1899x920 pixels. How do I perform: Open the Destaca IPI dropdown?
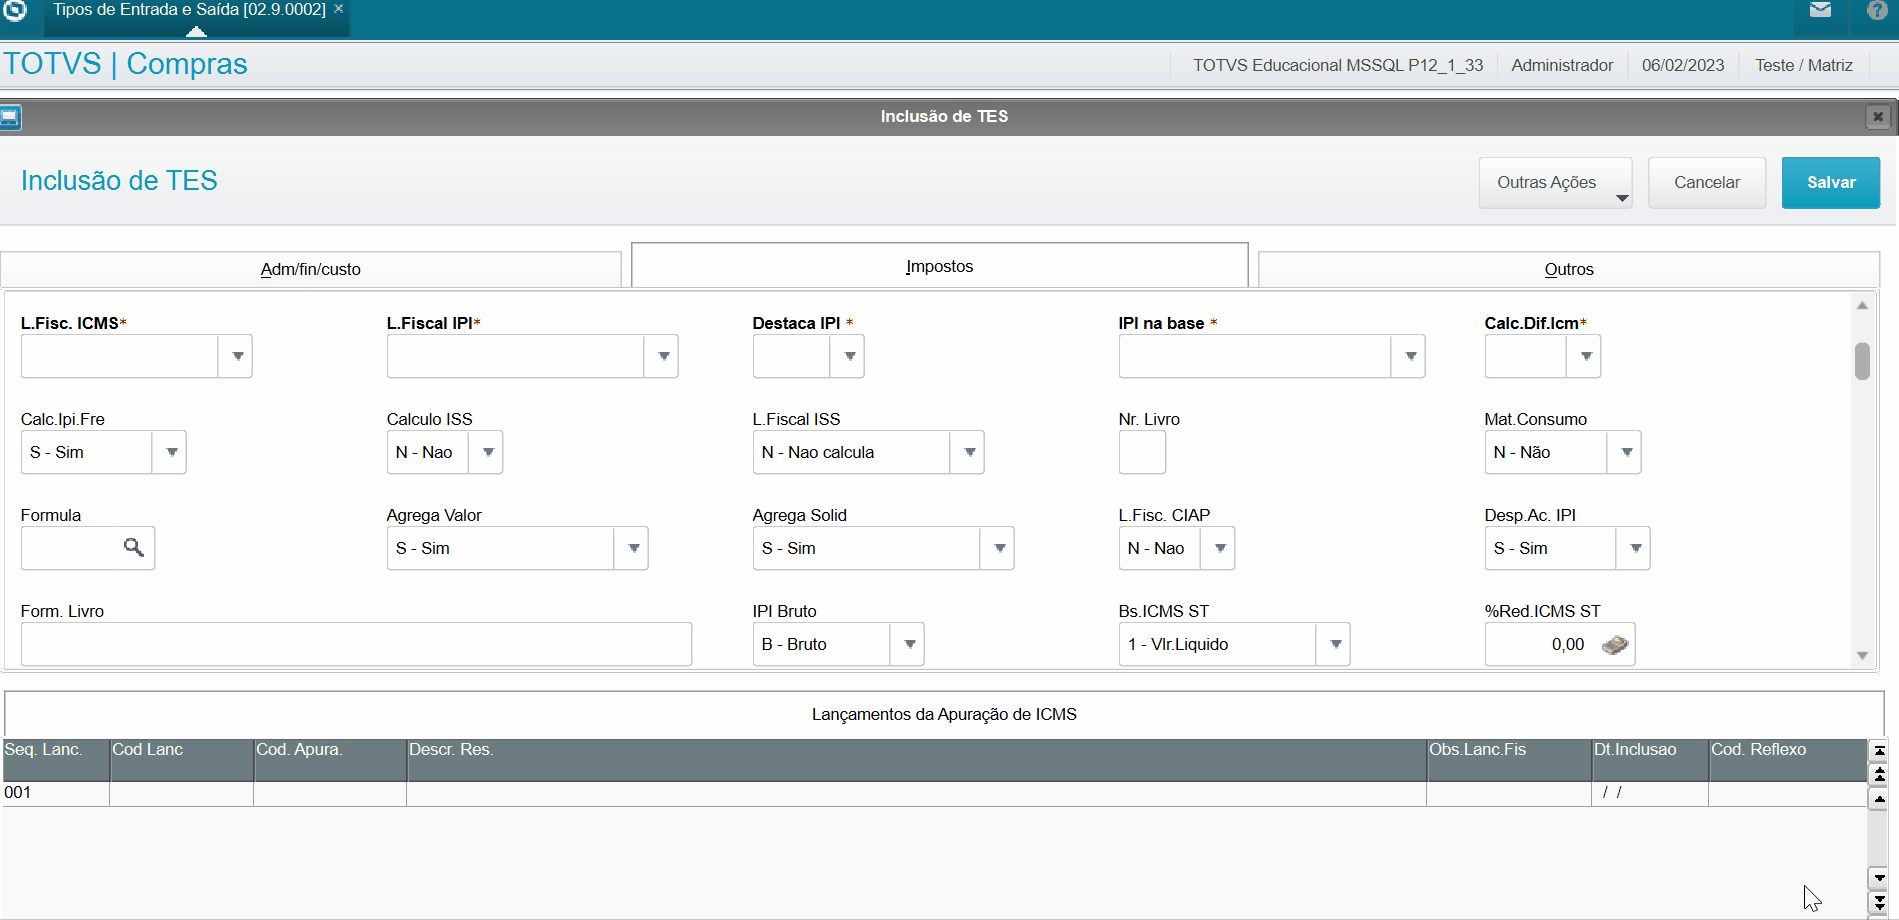pos(848,356)
